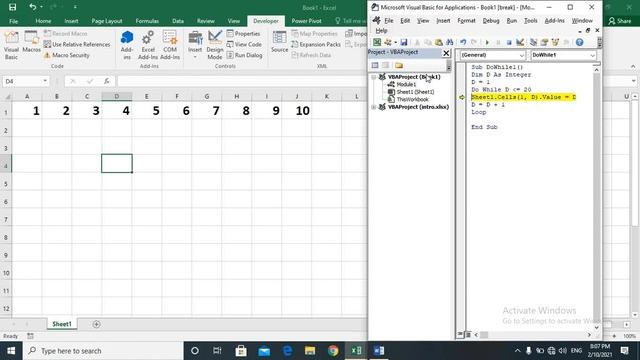Expand VBAProject (intro.xlsx) tree node
This screenshot has height=360, width=640.
373,107
